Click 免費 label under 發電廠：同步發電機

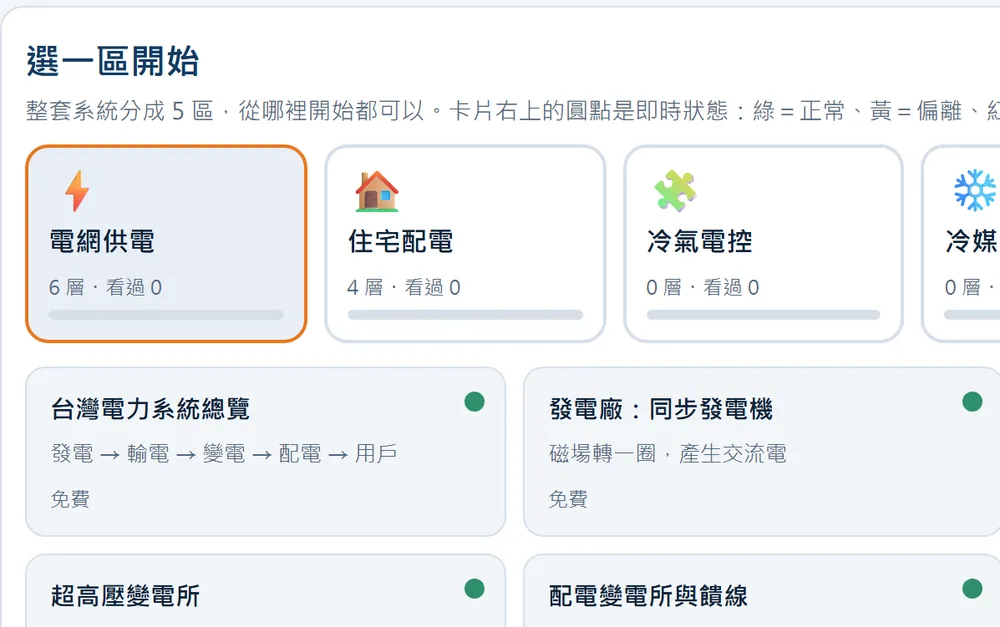[x=568, y=499]
